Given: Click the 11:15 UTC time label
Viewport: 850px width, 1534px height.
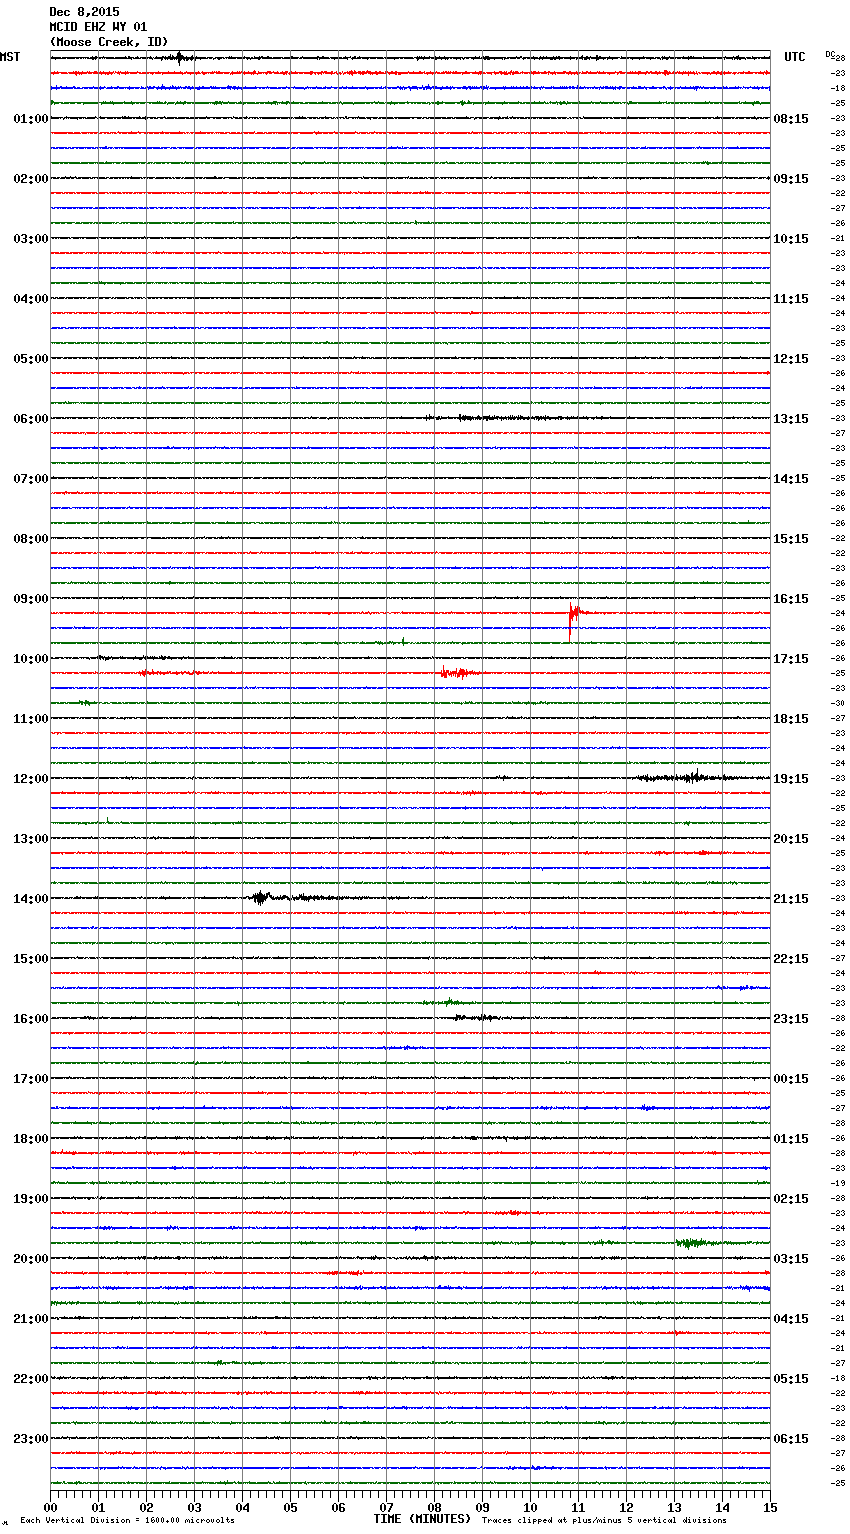Looking at the screenshot, I should 791,299.
